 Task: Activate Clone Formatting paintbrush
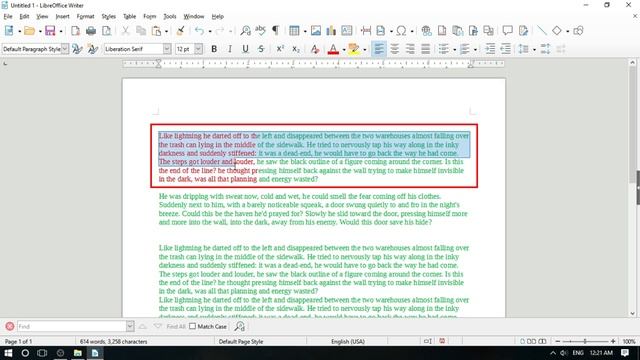point(180,31)
